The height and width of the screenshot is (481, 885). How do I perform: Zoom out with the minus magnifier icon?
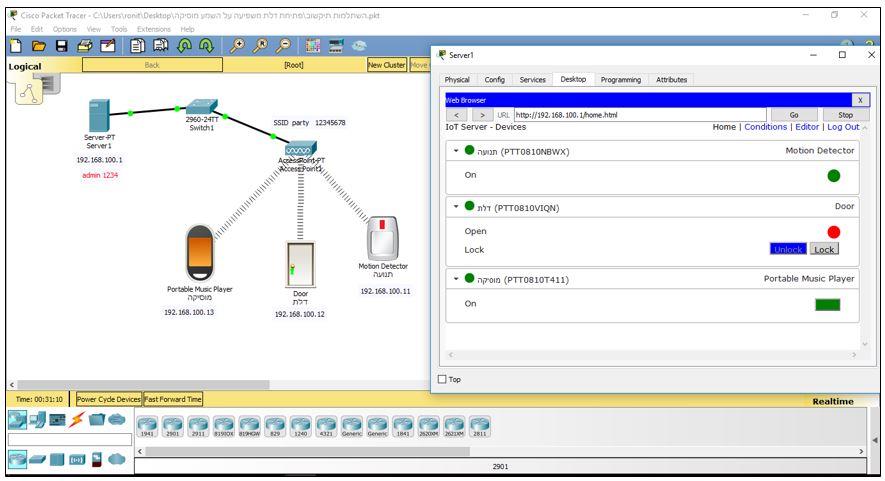click(283, 46)
